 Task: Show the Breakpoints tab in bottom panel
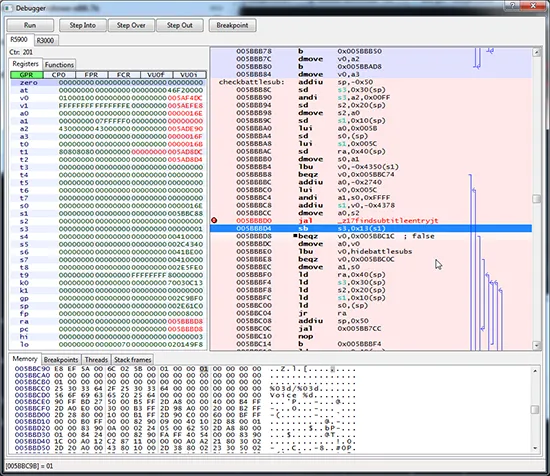tap(61, 360)
